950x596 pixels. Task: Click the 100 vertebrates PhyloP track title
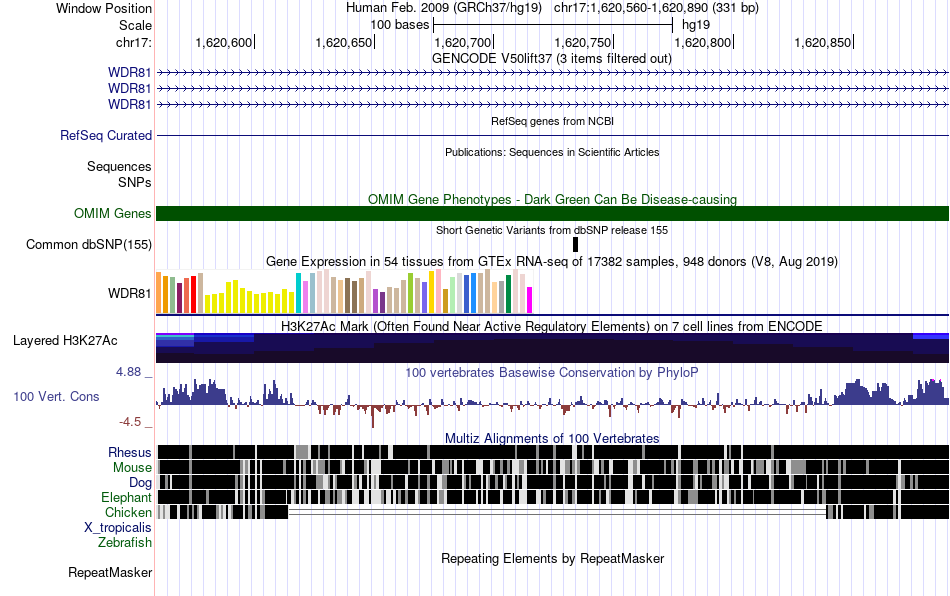coord(552,372)
